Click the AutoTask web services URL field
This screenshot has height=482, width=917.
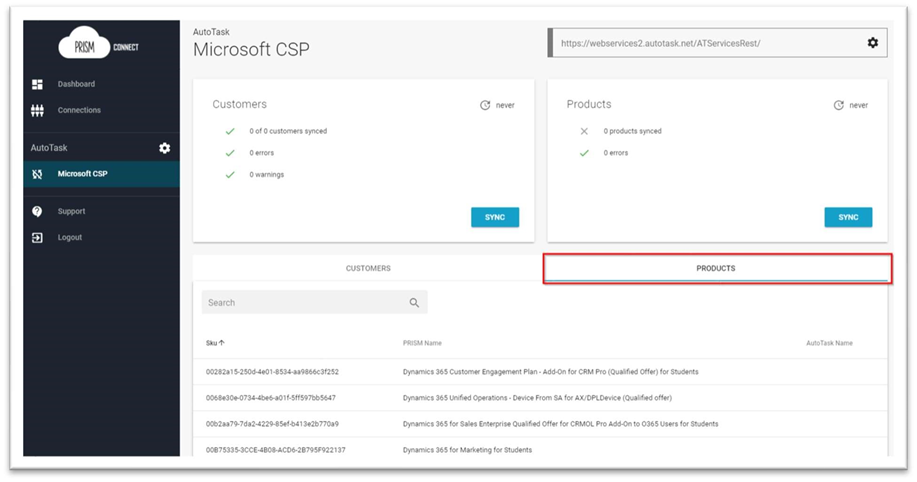(x=705, y=43)
